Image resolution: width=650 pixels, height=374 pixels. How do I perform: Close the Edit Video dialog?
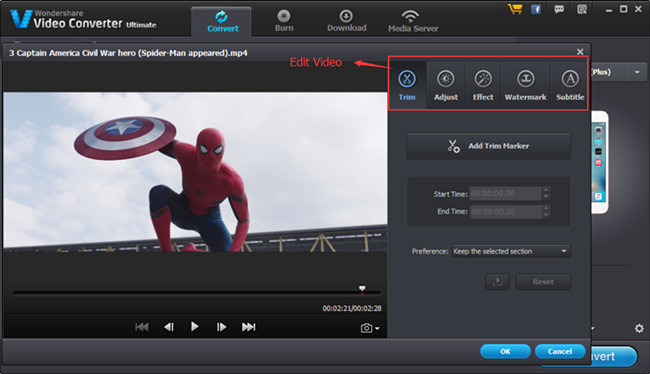[x=580, y=52]
